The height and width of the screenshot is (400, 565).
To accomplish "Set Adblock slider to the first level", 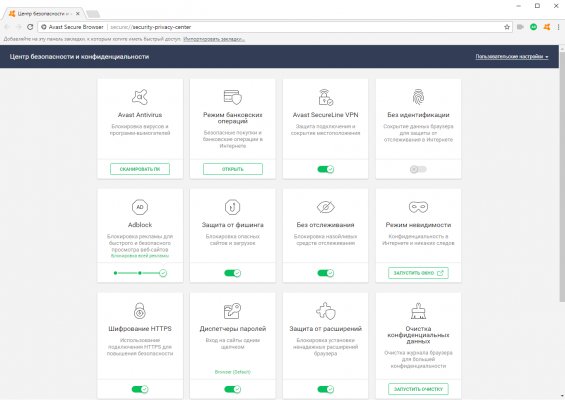I will coord(115,273).
